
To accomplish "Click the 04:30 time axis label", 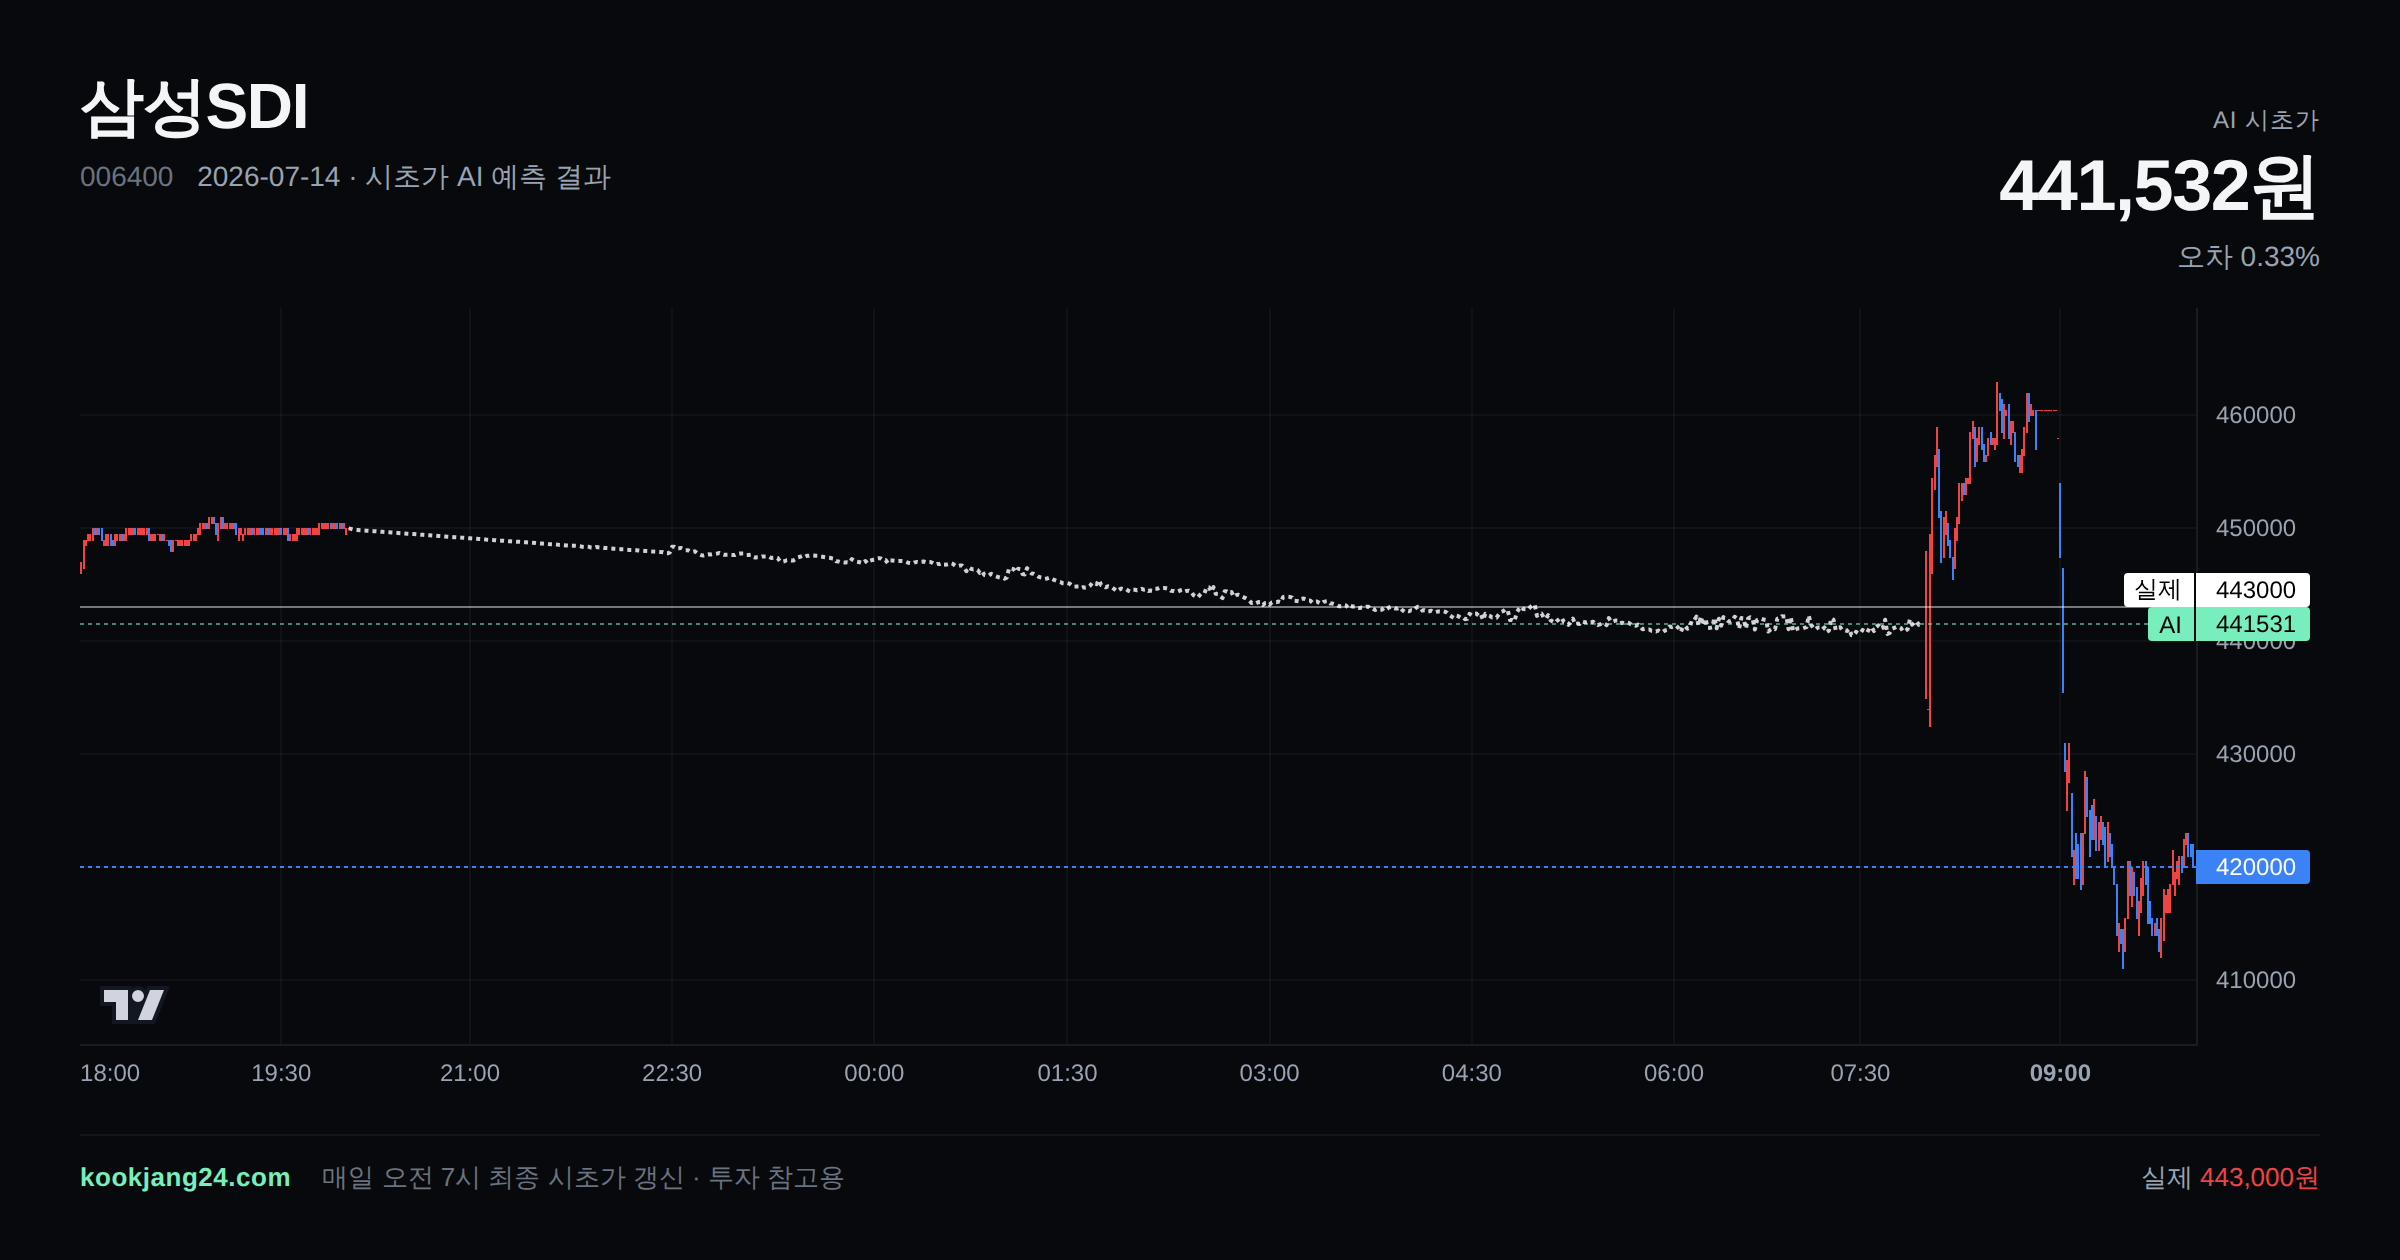I will coord(1471,1073).
